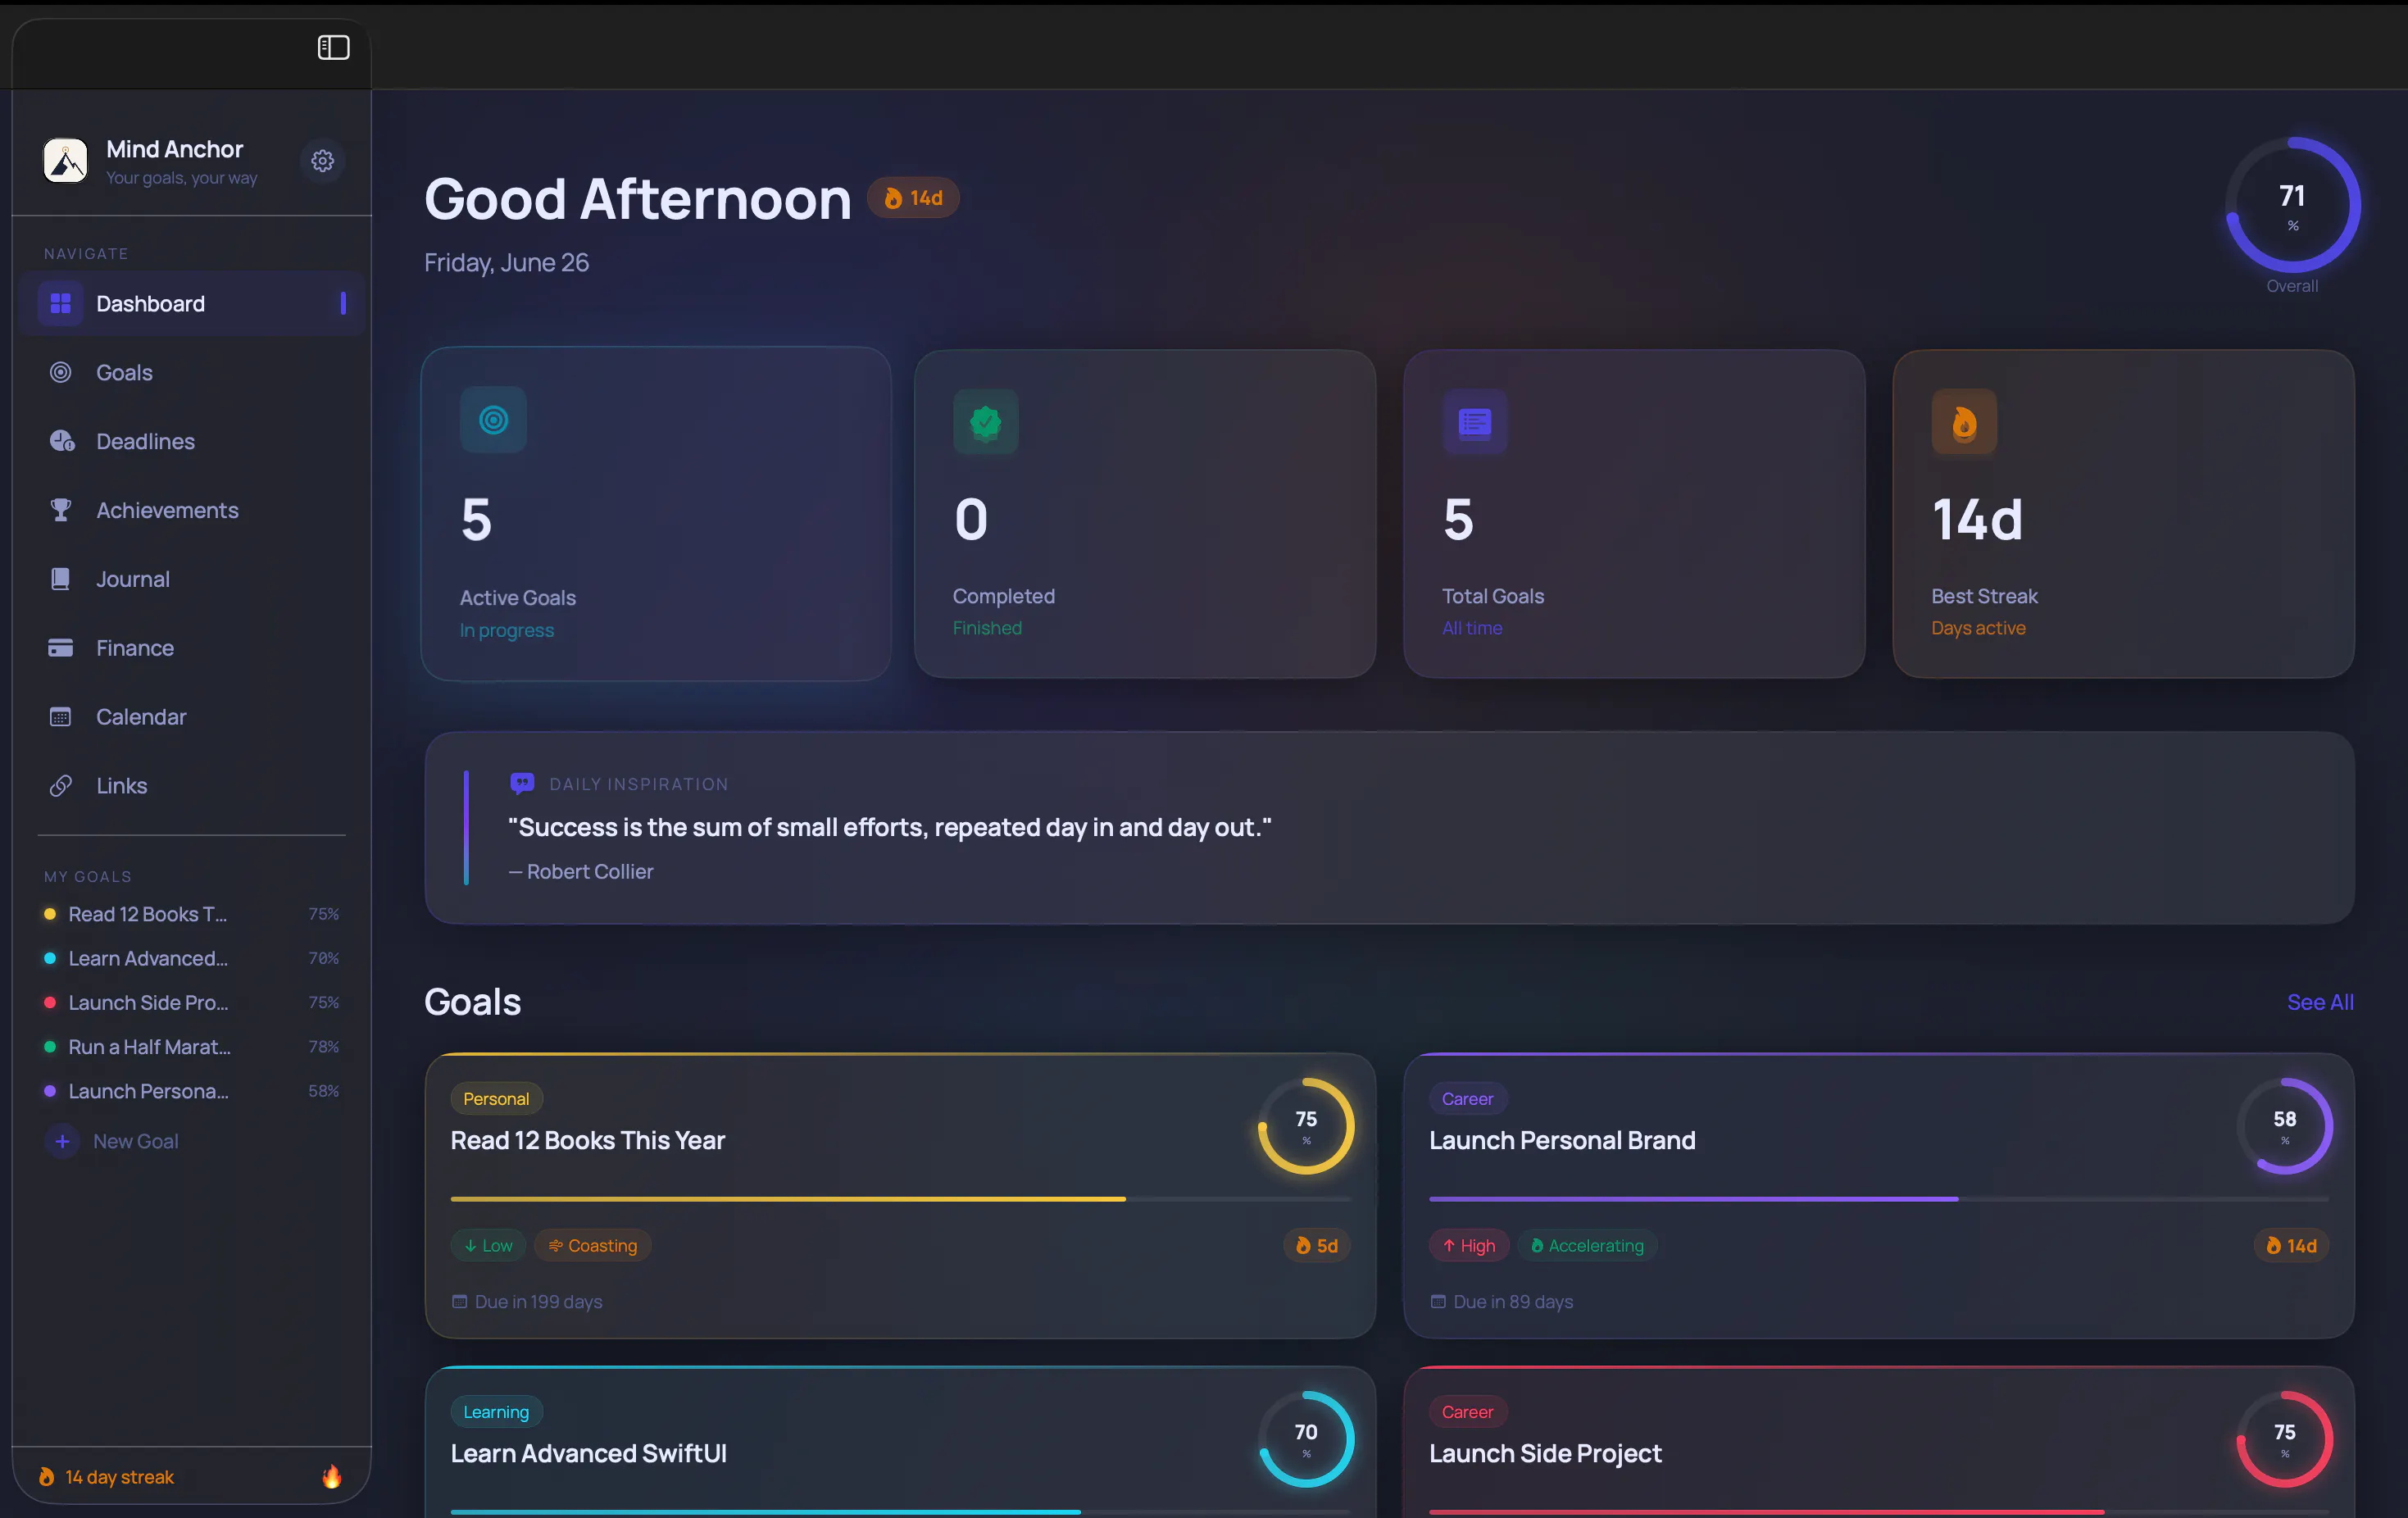This screenshot has height=1518, width=2408.
Task: Open the Total Goals stat card
Action: point(1634,514)
